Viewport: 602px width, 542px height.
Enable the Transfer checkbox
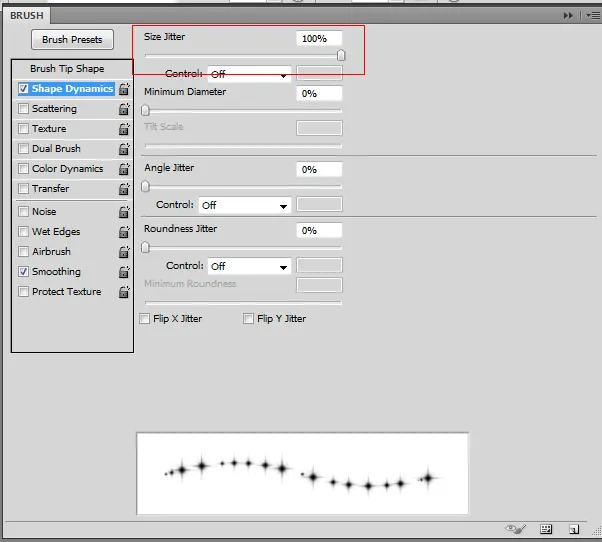pyautogui.click(x=23, y=188)
